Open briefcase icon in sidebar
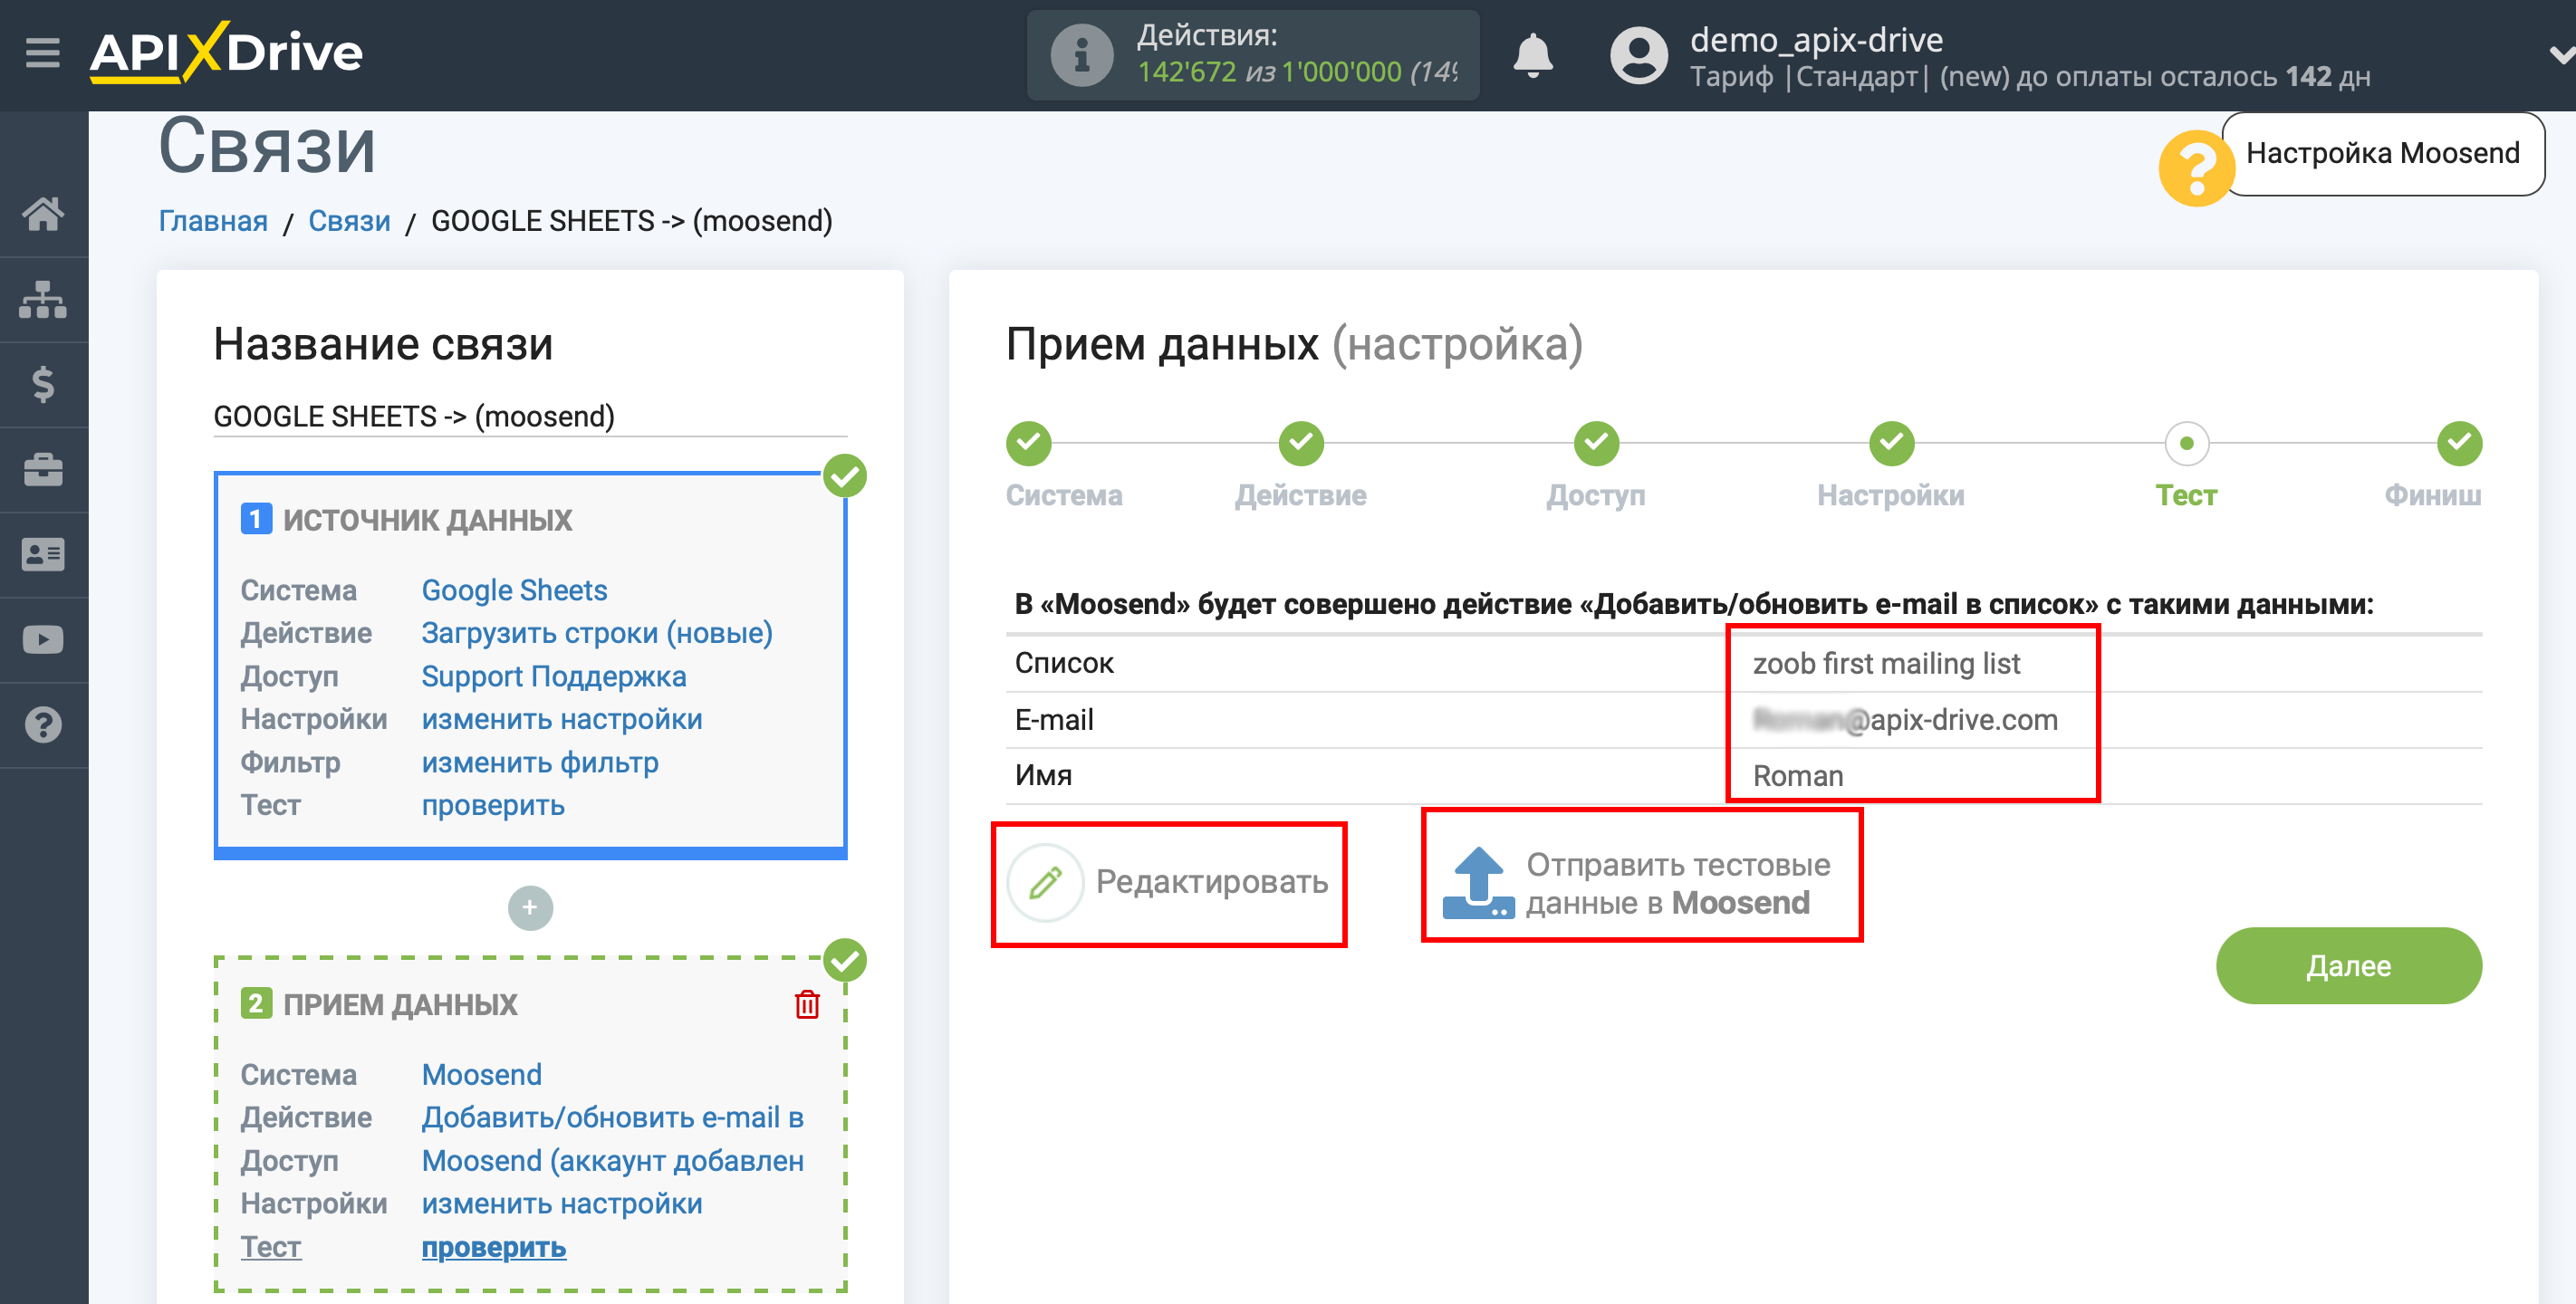This screenshot has height=1304, width=2576. [43, 469]
